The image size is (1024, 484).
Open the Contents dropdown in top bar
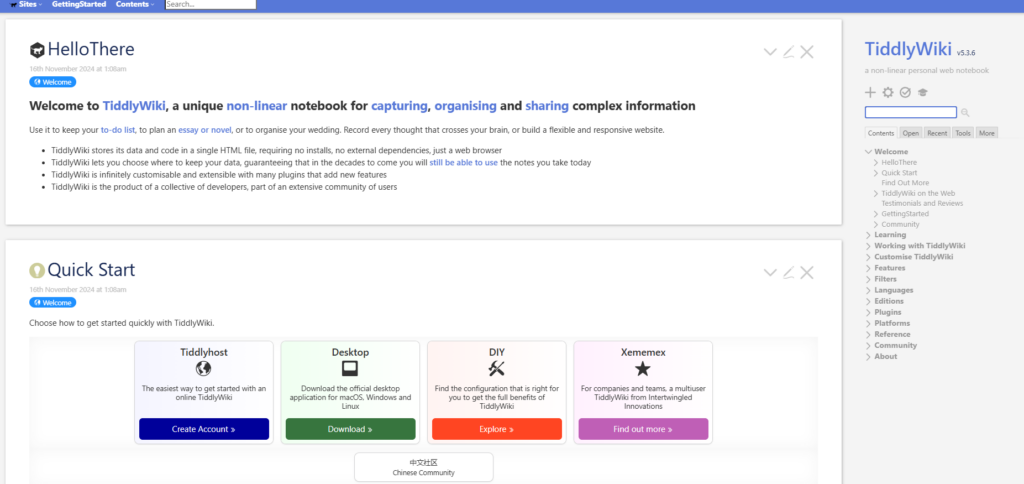coord(134,5)
